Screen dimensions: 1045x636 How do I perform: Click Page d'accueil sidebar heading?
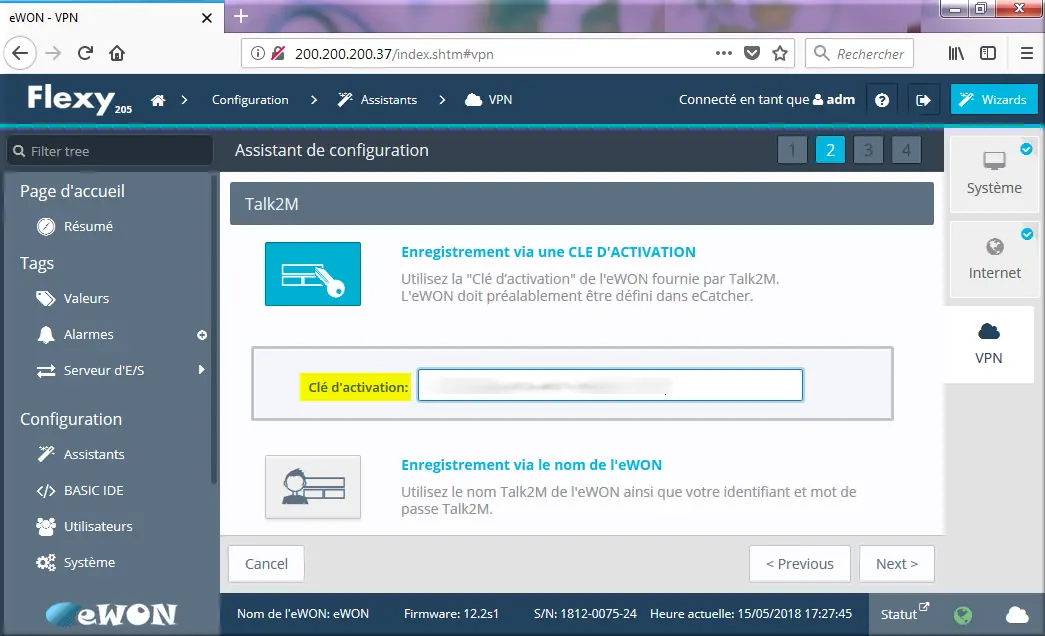(72, 191)
